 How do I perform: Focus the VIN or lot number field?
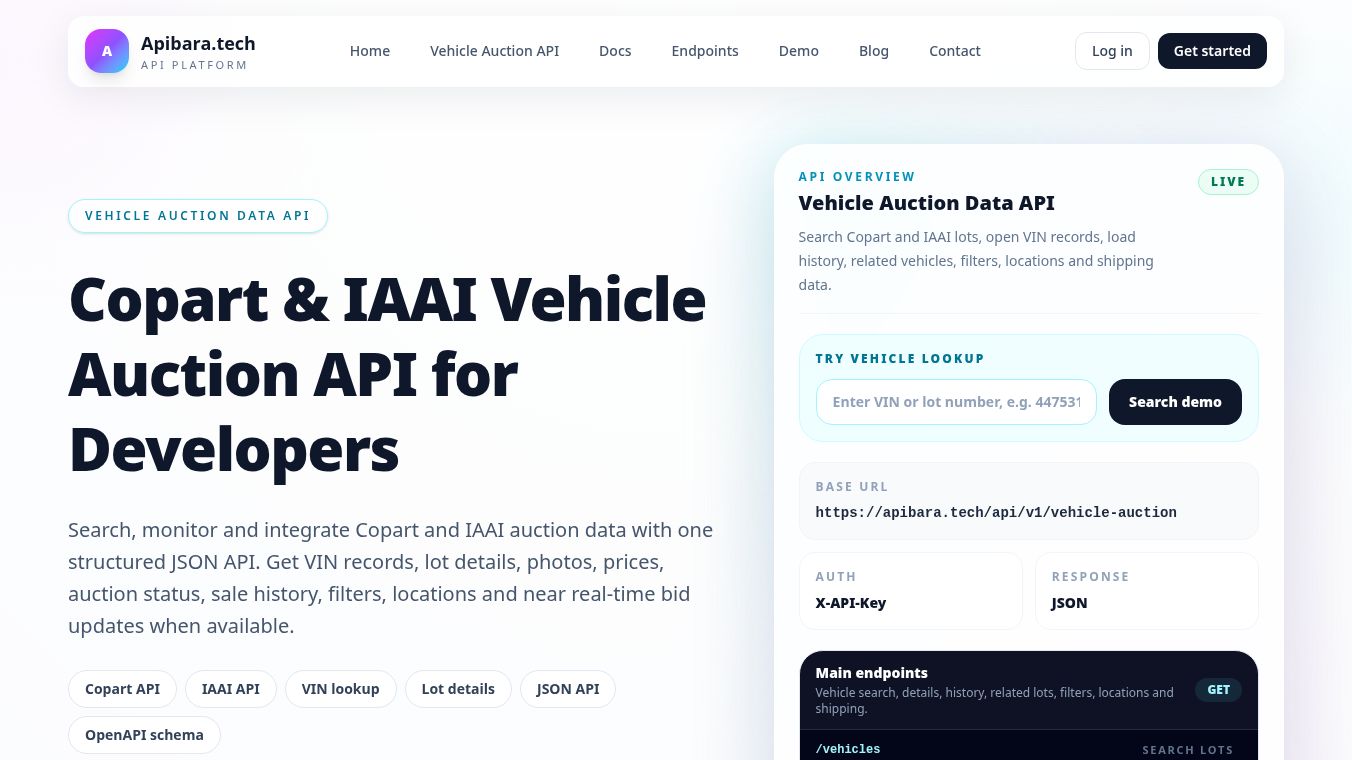click(956, 402)
